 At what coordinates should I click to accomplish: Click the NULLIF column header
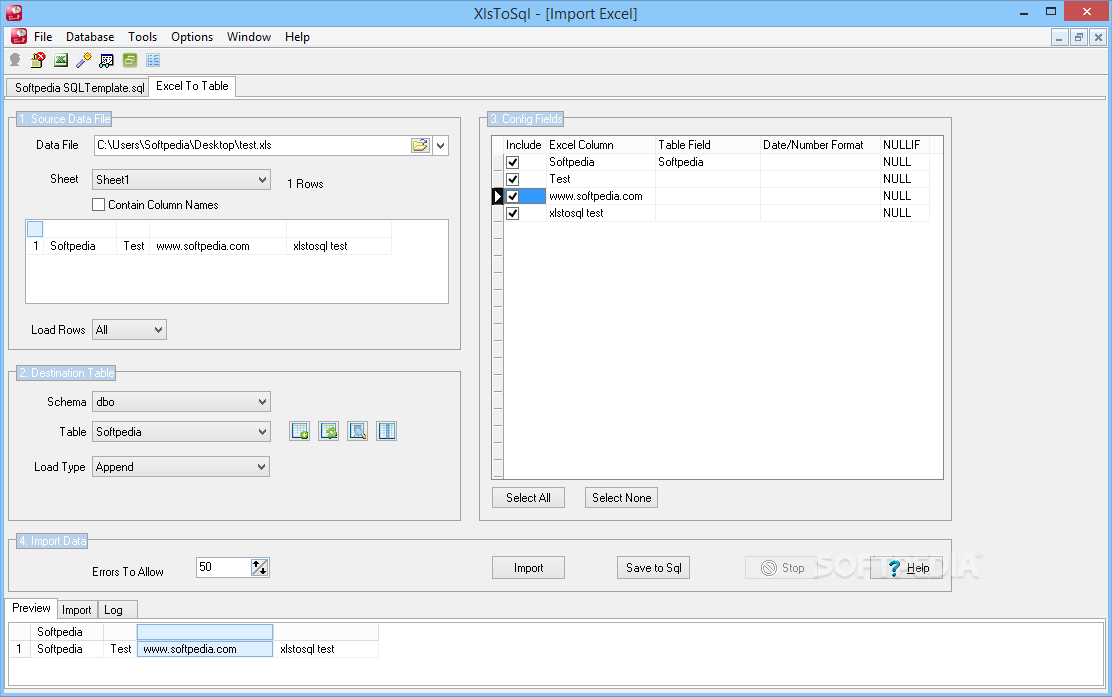coord(904,145)
